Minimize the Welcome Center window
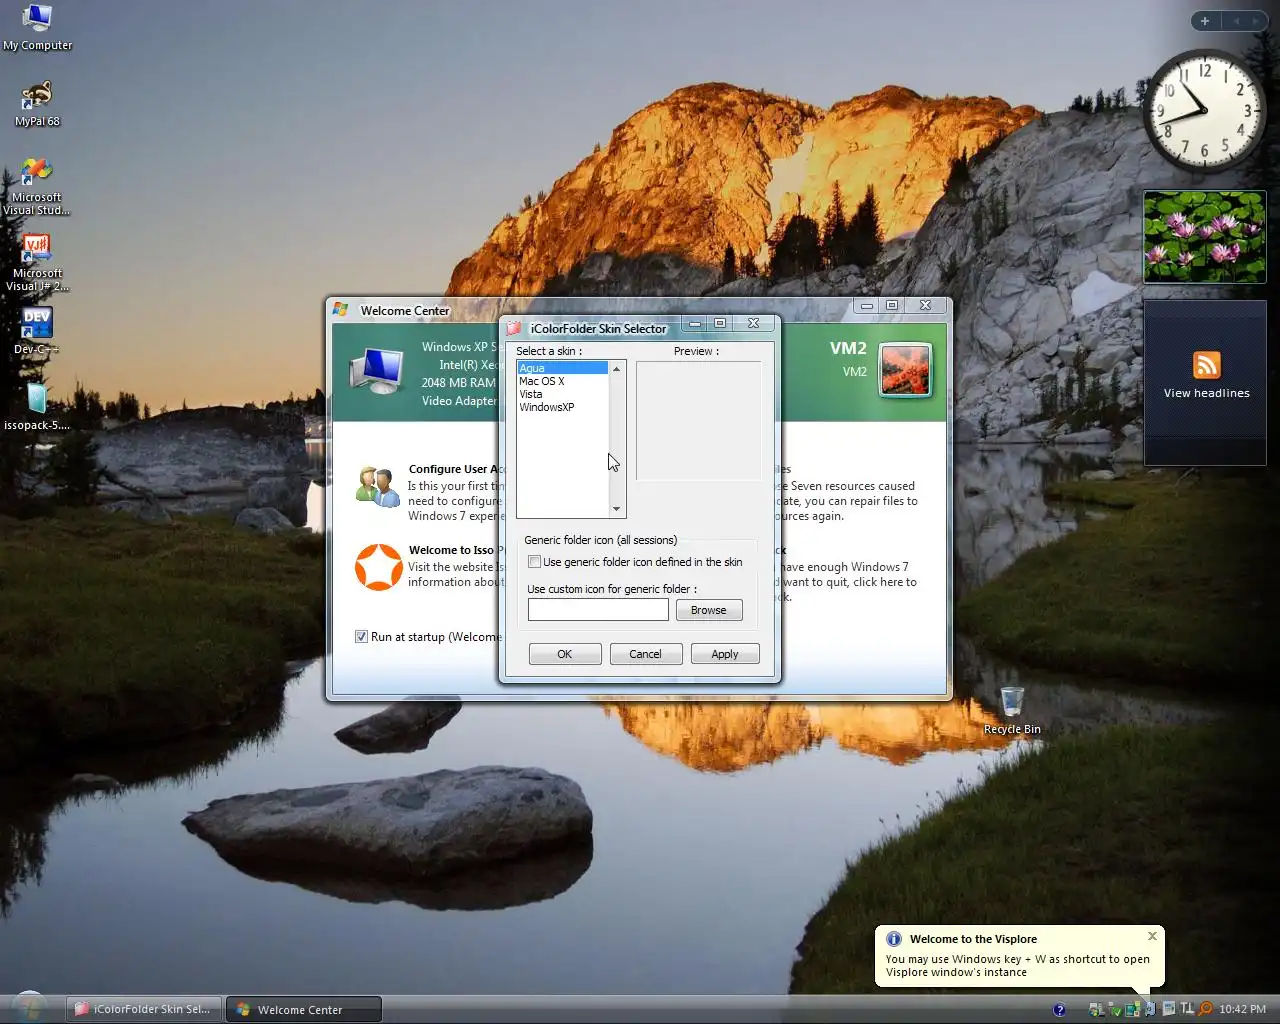 tap(867, 305)
